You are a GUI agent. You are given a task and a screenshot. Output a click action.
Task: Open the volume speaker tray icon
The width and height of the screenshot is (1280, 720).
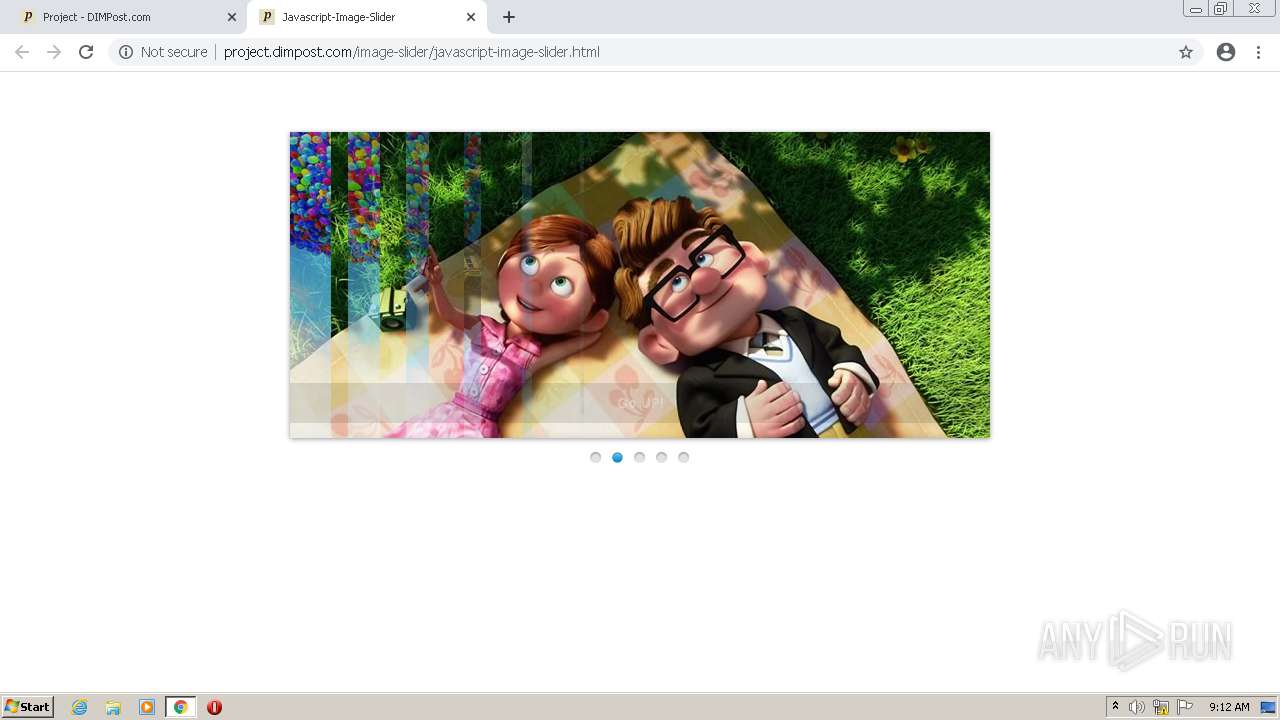tap(1137, 707)
